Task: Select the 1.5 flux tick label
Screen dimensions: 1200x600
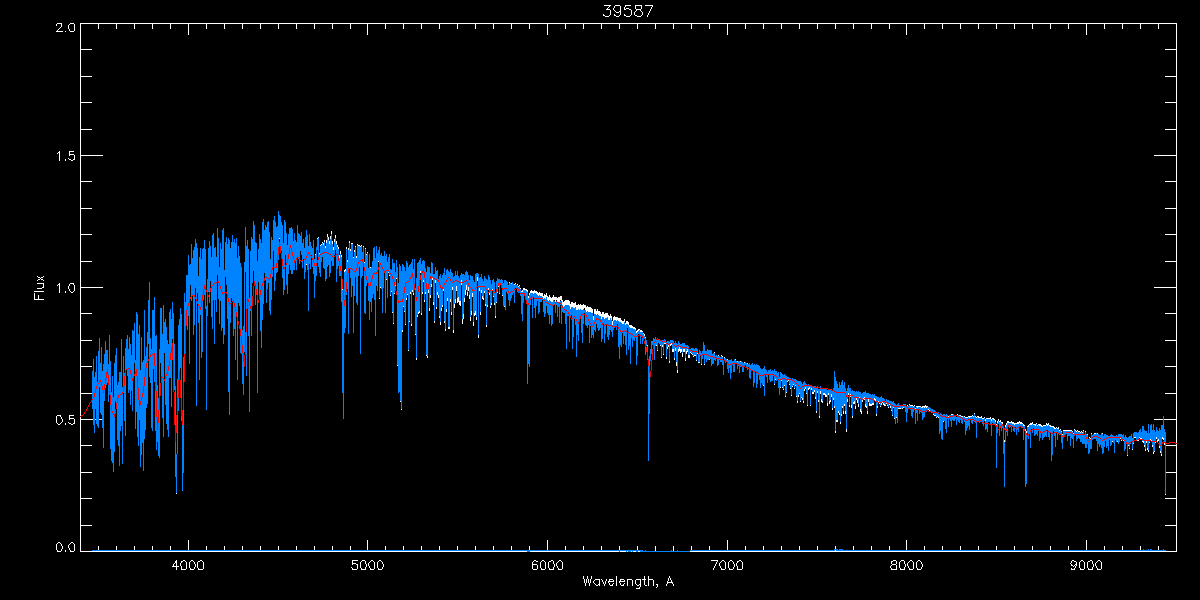Action: [x=66, y=157]
